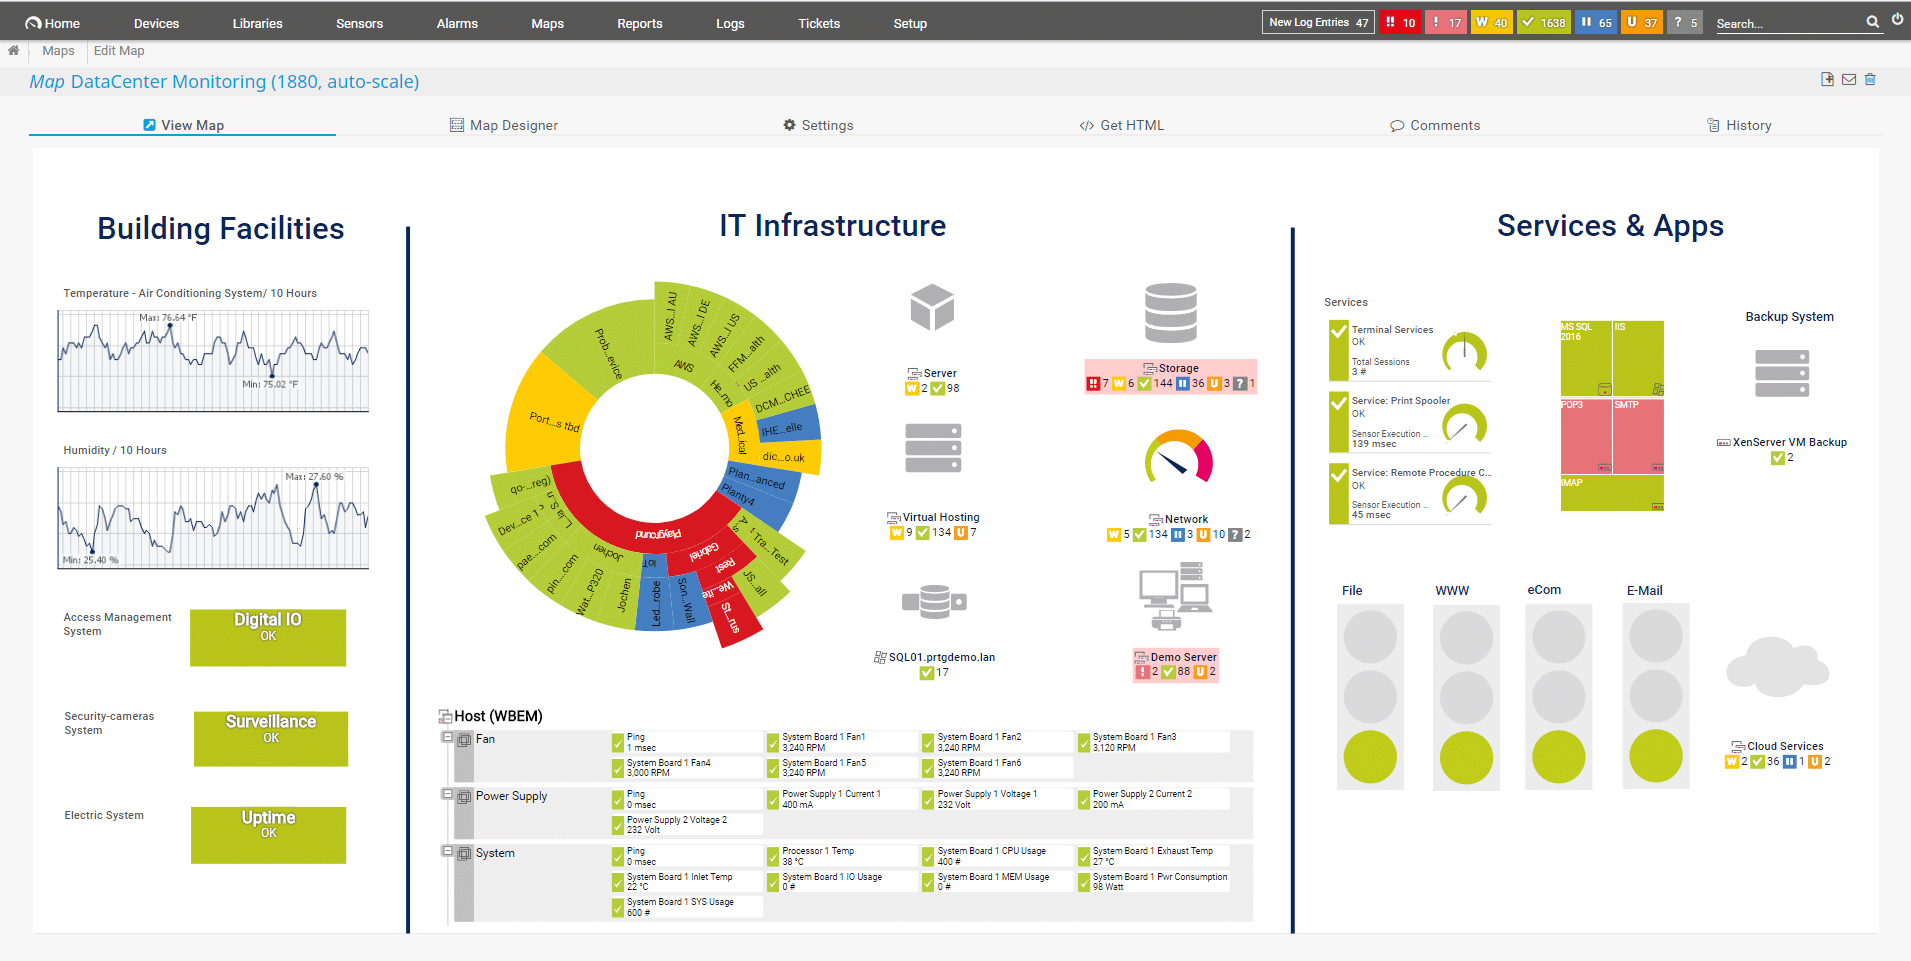Click the SQL01.prtgdemo.lan database icon
Viewport: 1911px width, 961px height.
(x=935, y=600)
